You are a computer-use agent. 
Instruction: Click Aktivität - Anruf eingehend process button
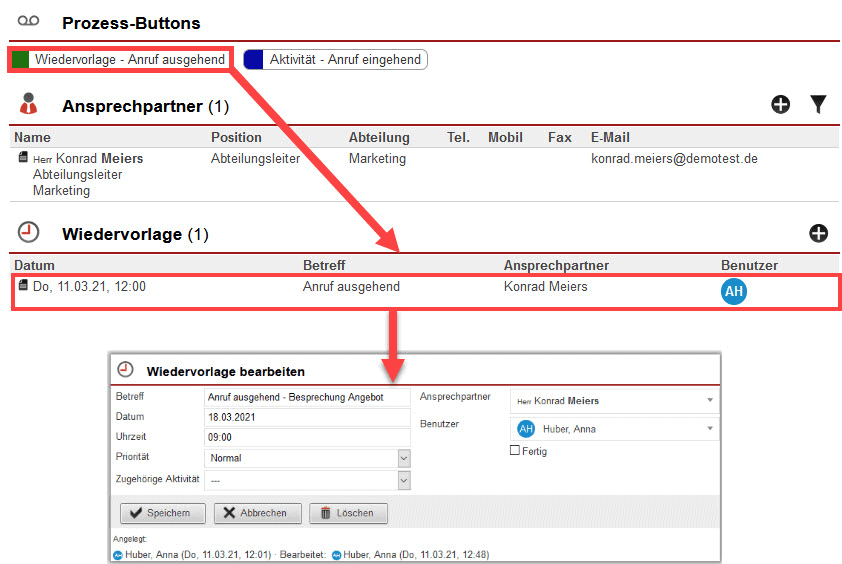click(x=336, y=60)
